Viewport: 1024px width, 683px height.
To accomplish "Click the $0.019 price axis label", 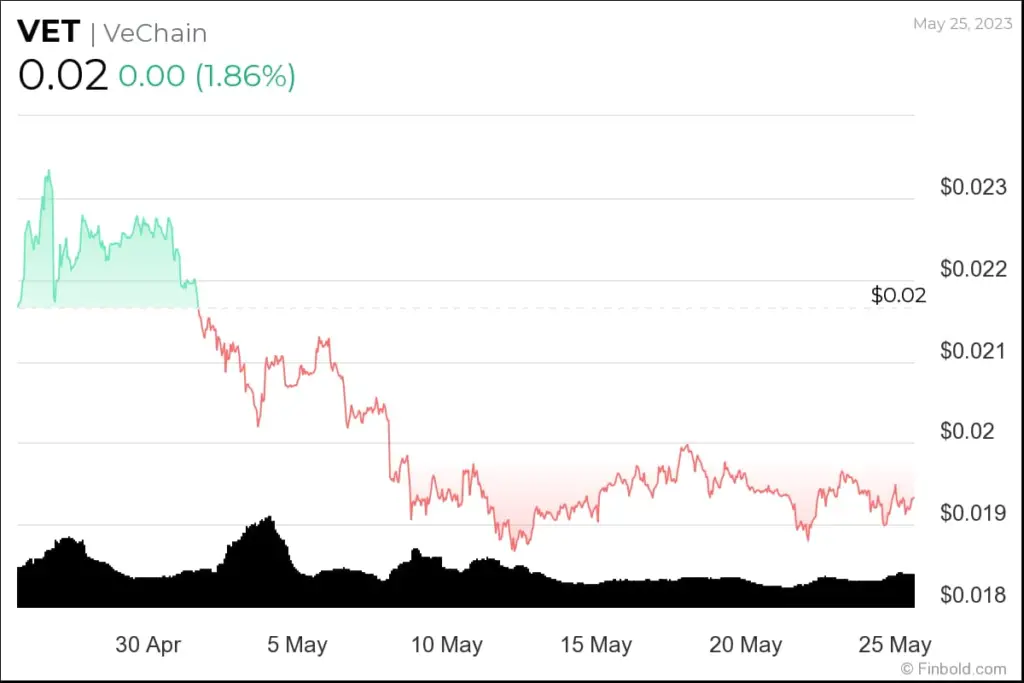I will pyautogui.click(x=974, y=514).
